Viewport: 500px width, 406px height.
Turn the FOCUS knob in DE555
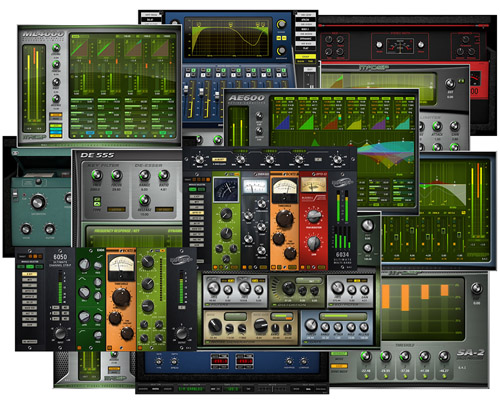tap(117, 175)
